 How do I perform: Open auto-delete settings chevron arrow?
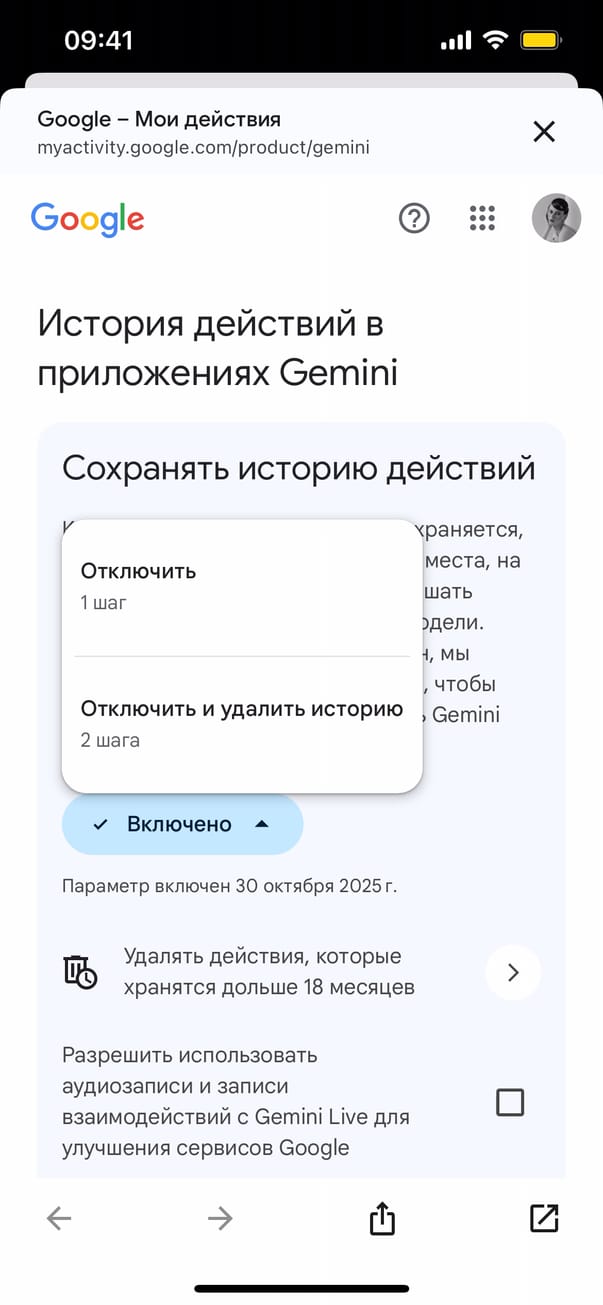pos(513,972)
